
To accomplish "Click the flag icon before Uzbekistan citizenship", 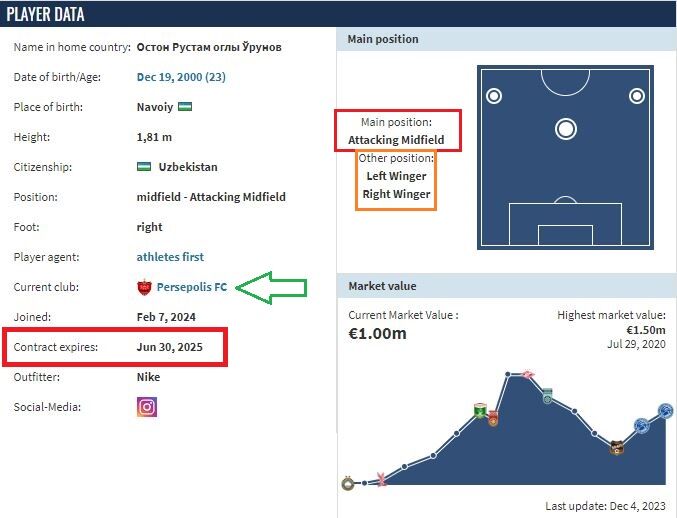I will pos(144,167).
